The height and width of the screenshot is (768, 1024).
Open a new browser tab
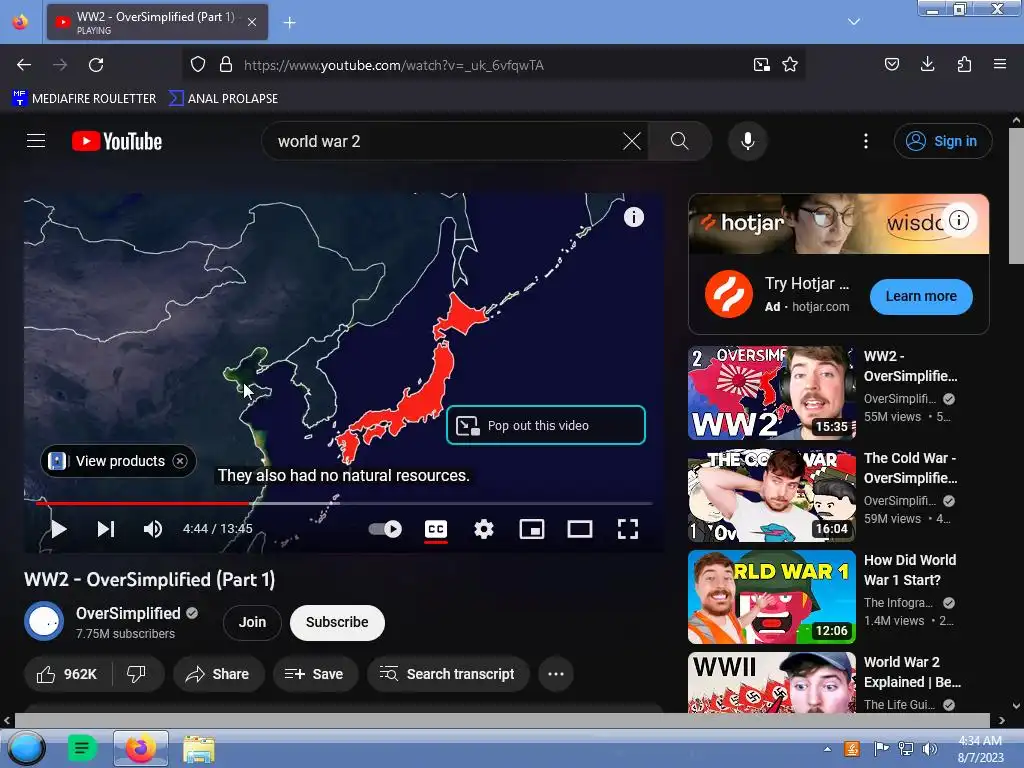(289, 23)
